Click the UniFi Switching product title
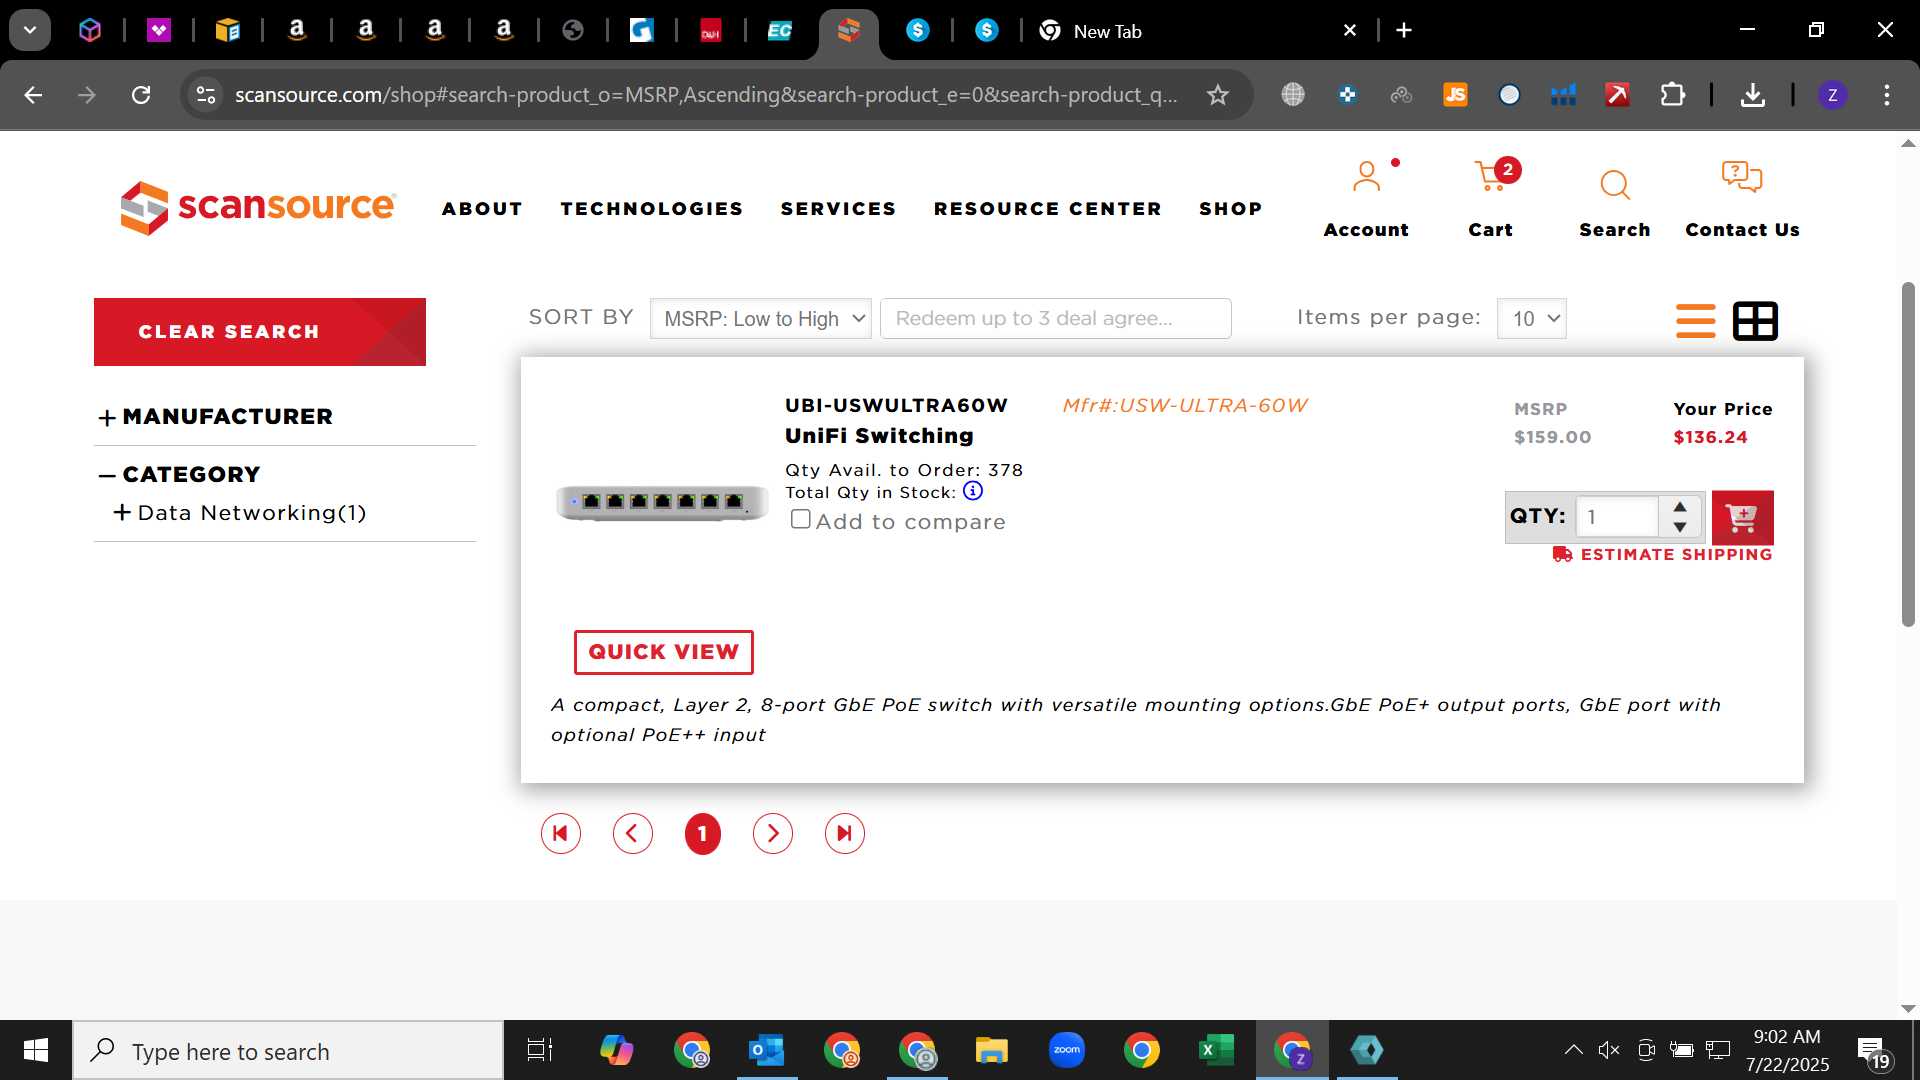 point(879,436)
